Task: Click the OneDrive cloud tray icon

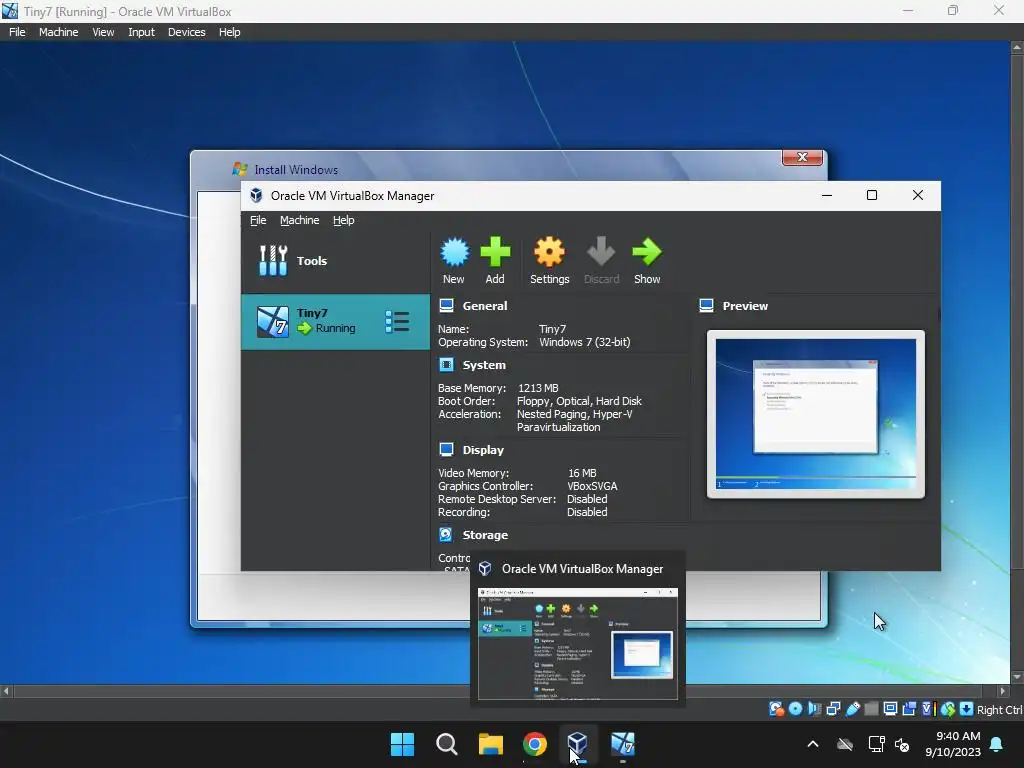Action: point(844,744)
